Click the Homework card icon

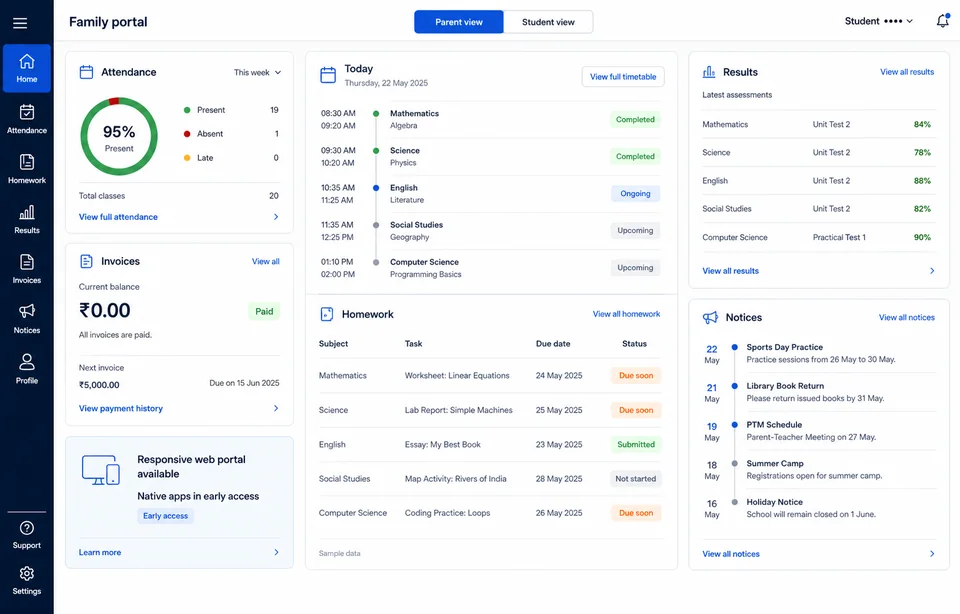[327, 314]
